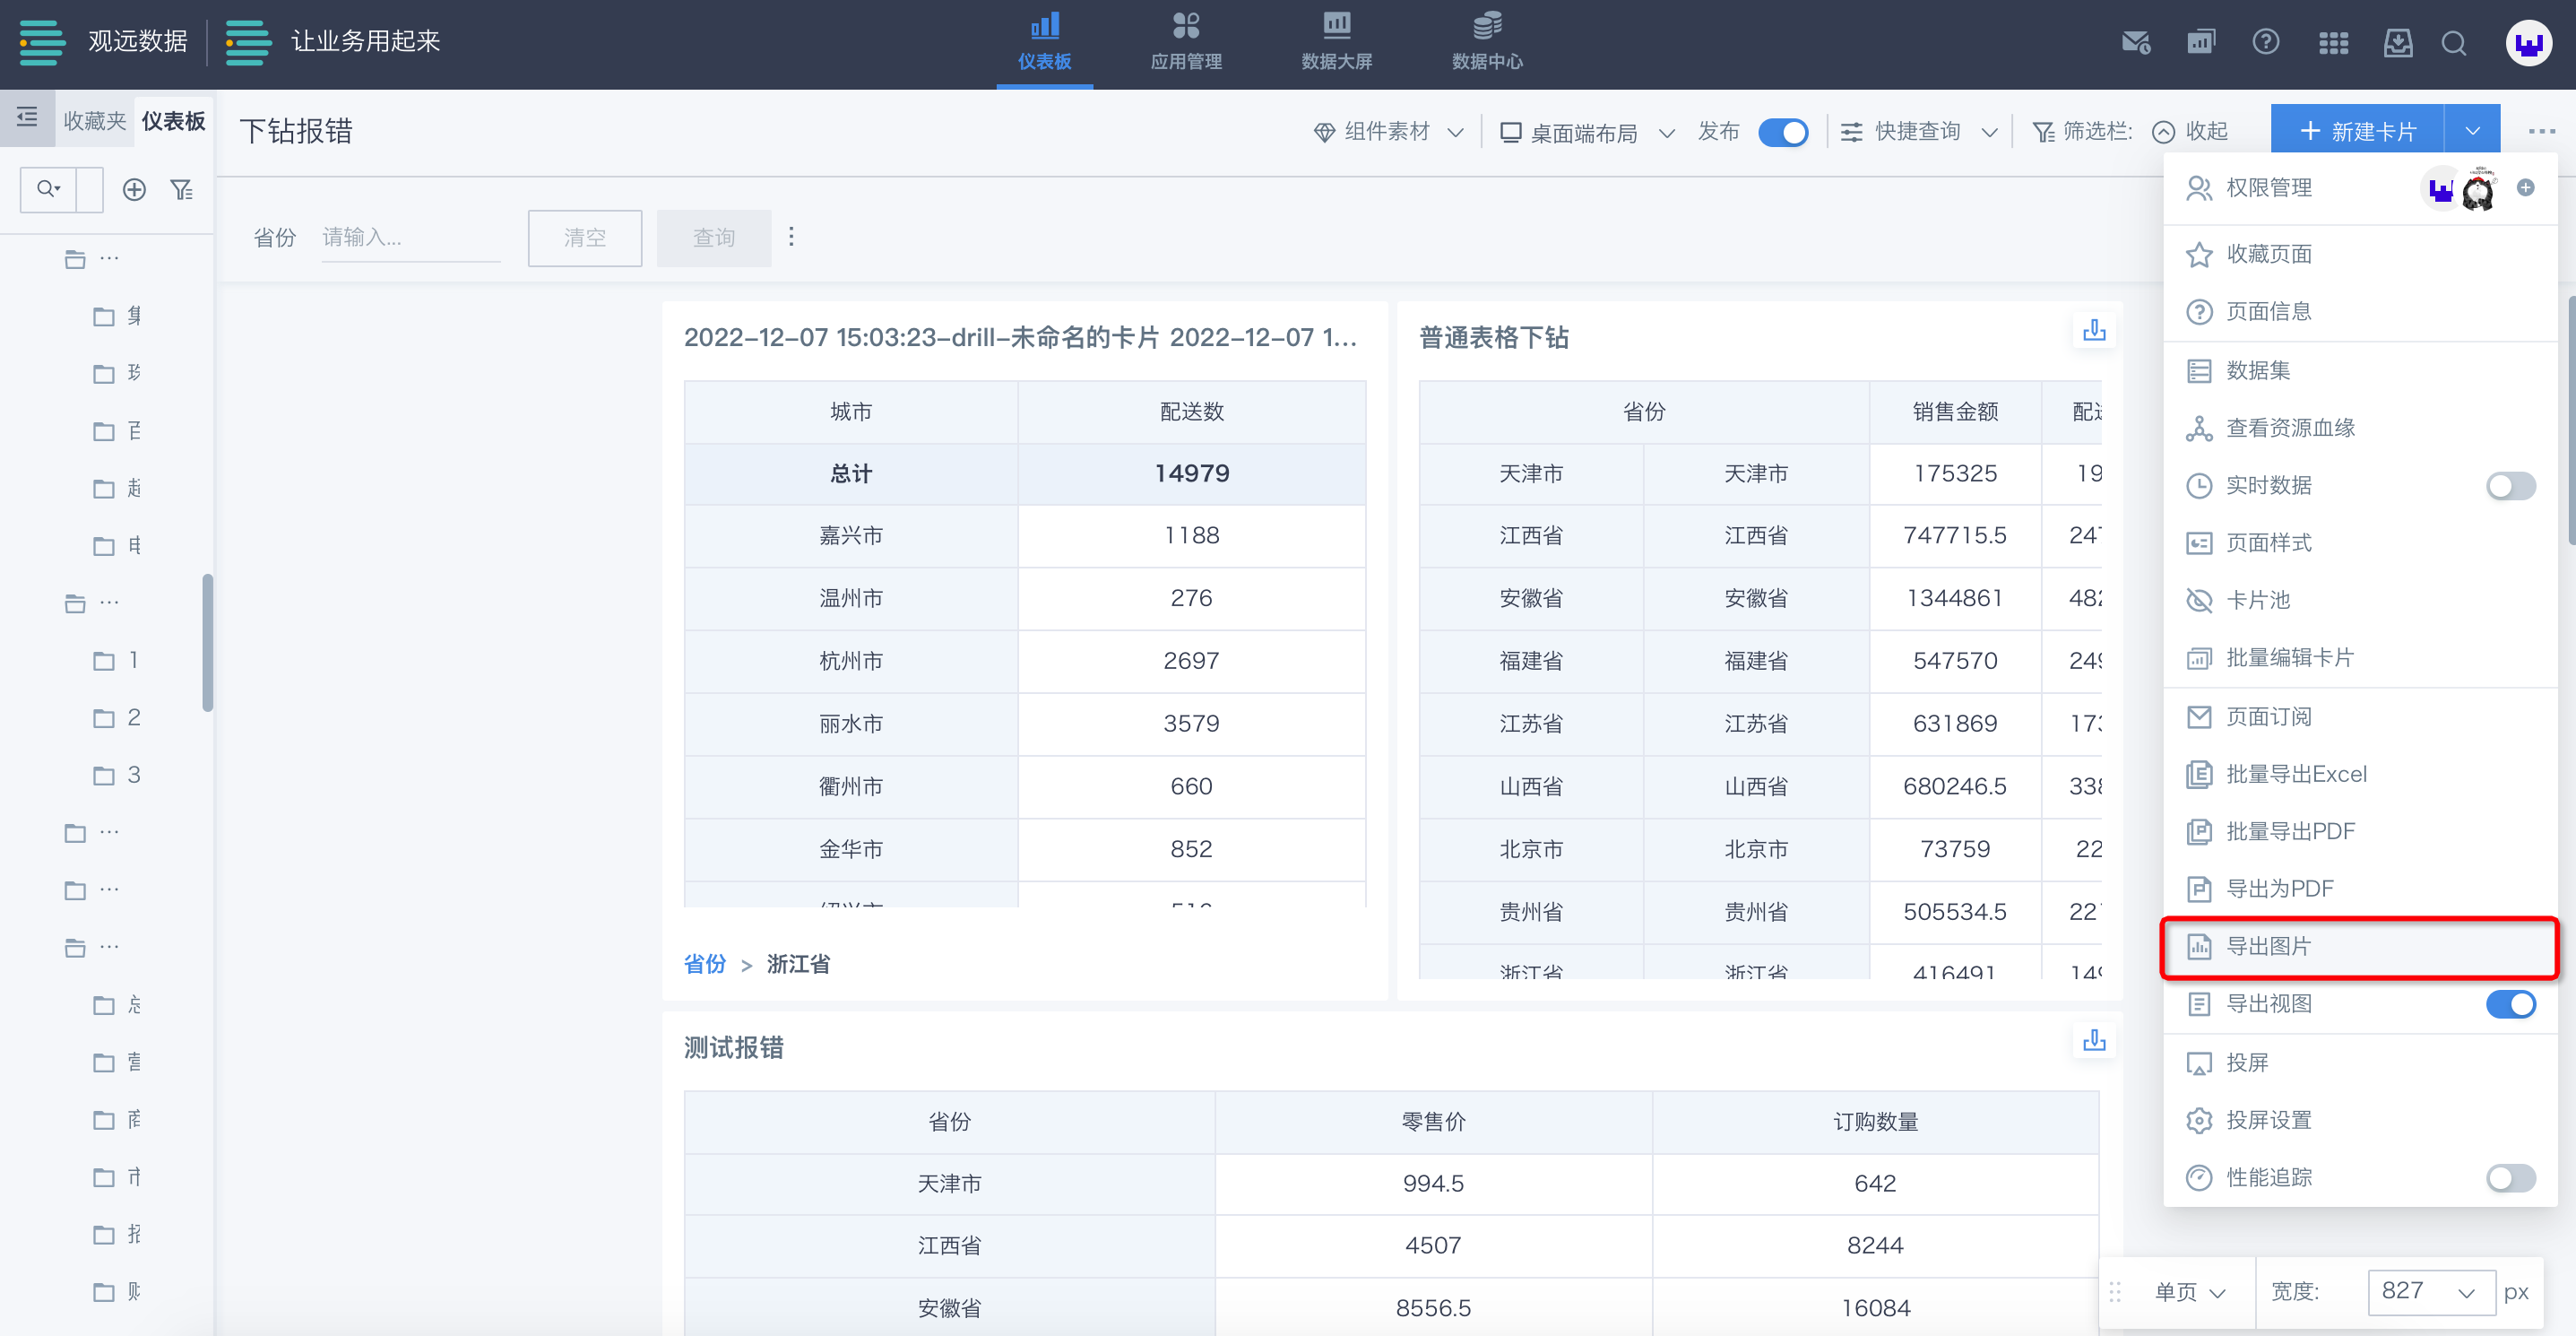Open the 快捷查询 dropdown
2576x1336 pixels.
[x=1919, y=132]
